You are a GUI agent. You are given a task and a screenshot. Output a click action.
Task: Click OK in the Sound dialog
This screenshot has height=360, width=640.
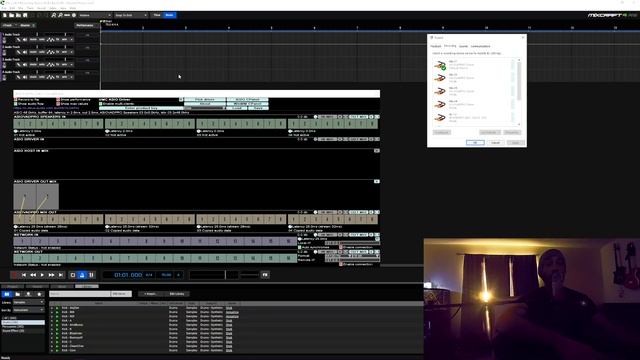[475, 142]
